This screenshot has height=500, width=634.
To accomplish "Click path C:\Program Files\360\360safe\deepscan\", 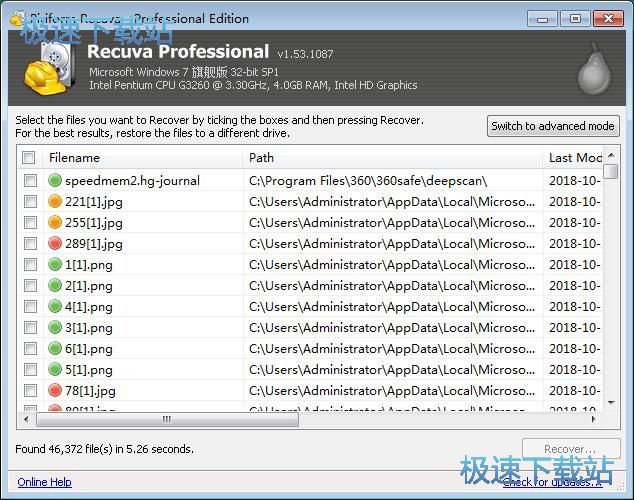I will 368,181.
